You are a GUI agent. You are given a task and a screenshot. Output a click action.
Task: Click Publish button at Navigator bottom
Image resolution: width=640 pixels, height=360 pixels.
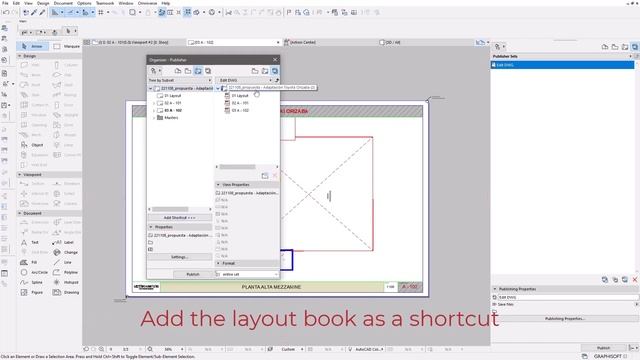(x=603, y=348)
